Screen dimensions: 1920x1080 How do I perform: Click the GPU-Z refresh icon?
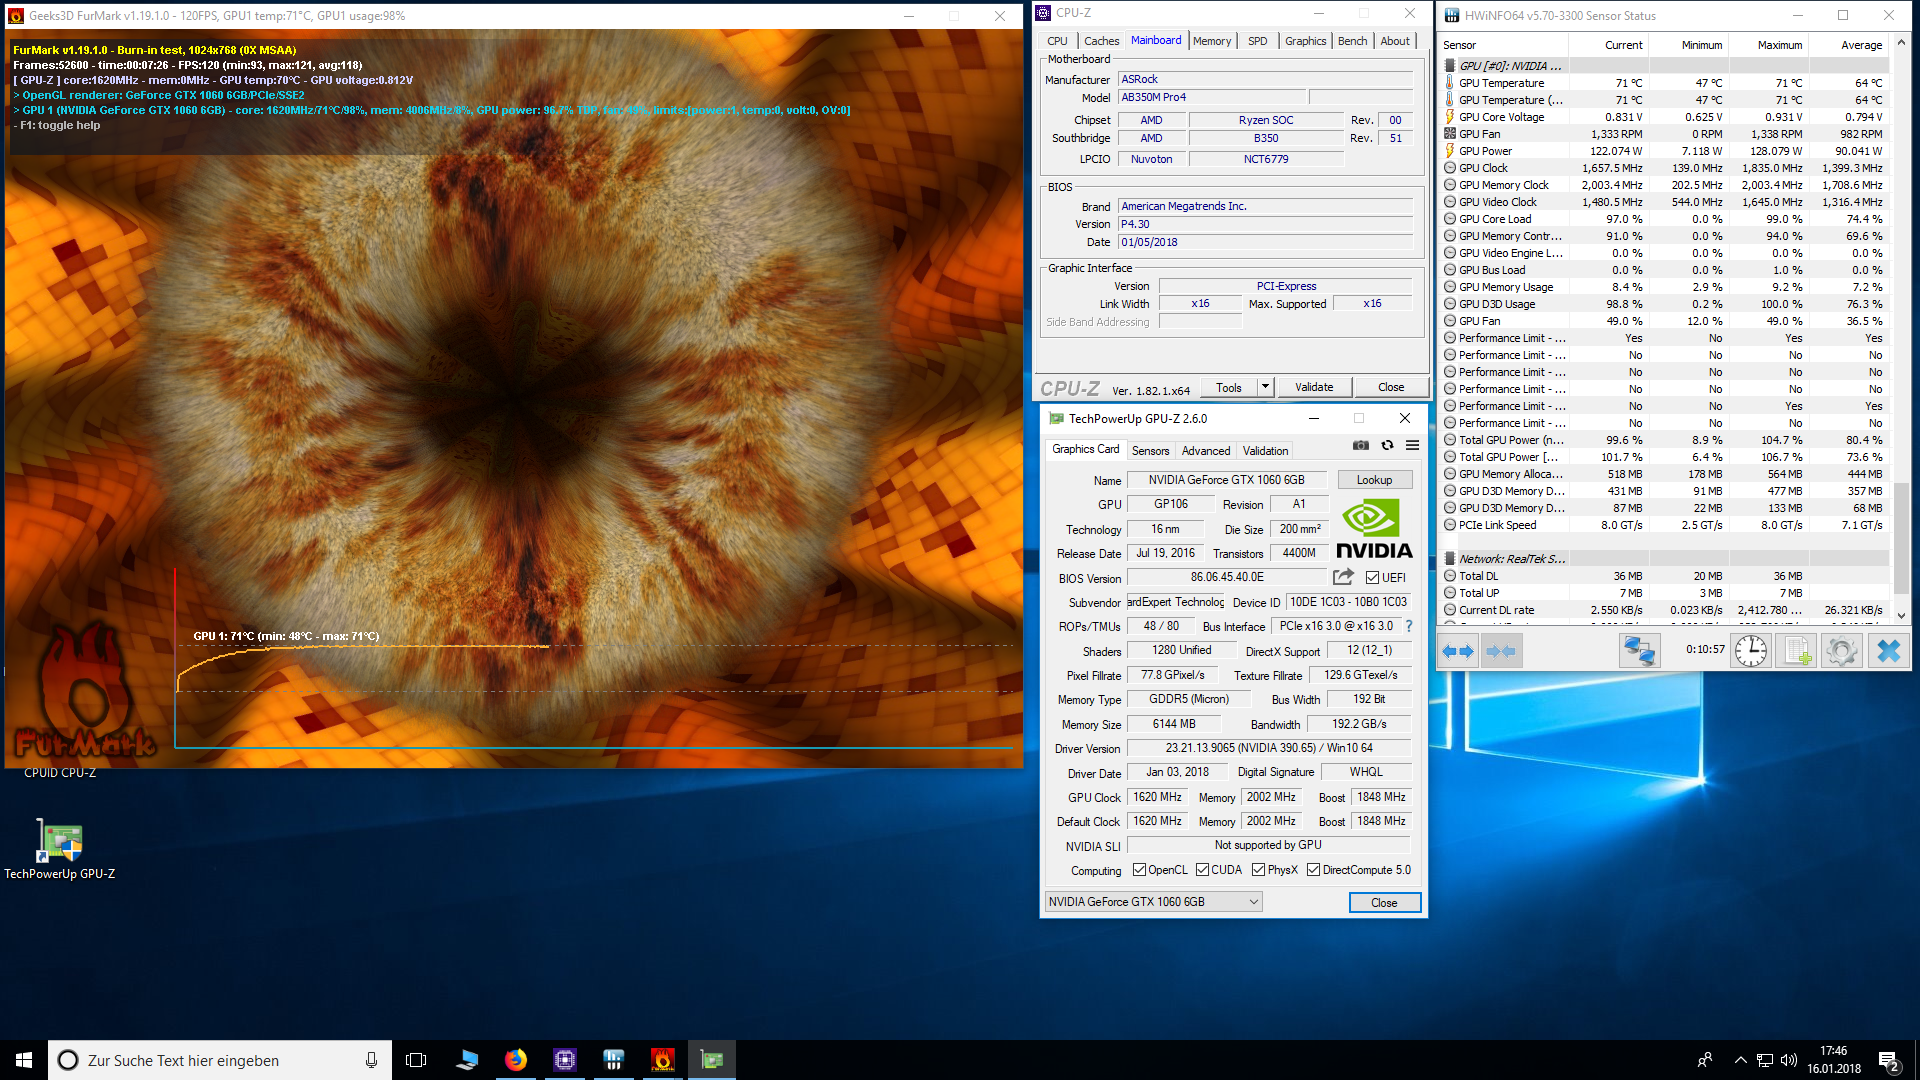tap(1387, 446)
